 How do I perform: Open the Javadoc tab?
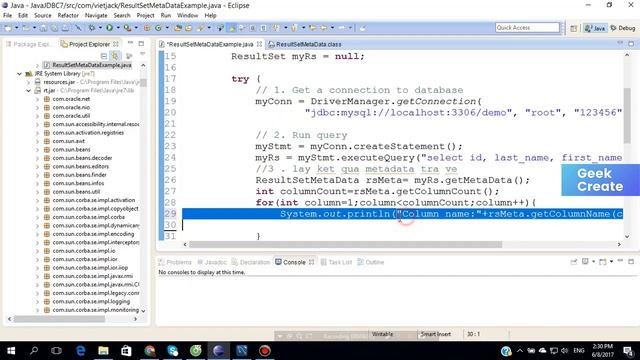pos(212,262)
